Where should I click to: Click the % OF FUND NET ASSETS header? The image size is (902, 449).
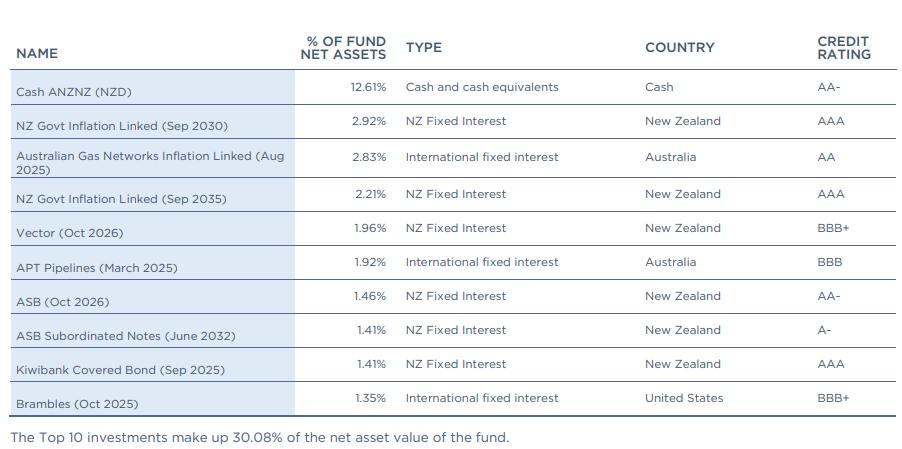(x=343, y=47)
